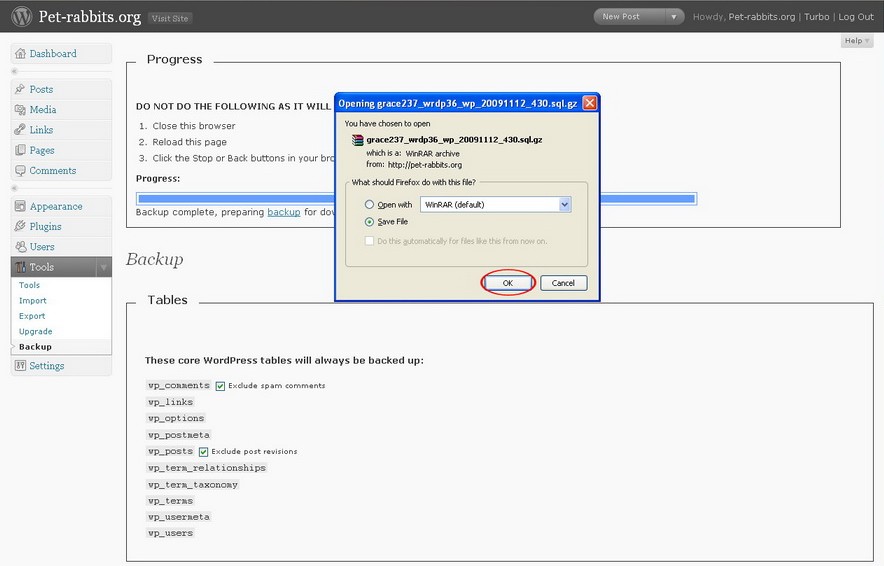The image size is (884, 566).
Task: Click the wp_usermeta table name
Action: pos(179,517)
